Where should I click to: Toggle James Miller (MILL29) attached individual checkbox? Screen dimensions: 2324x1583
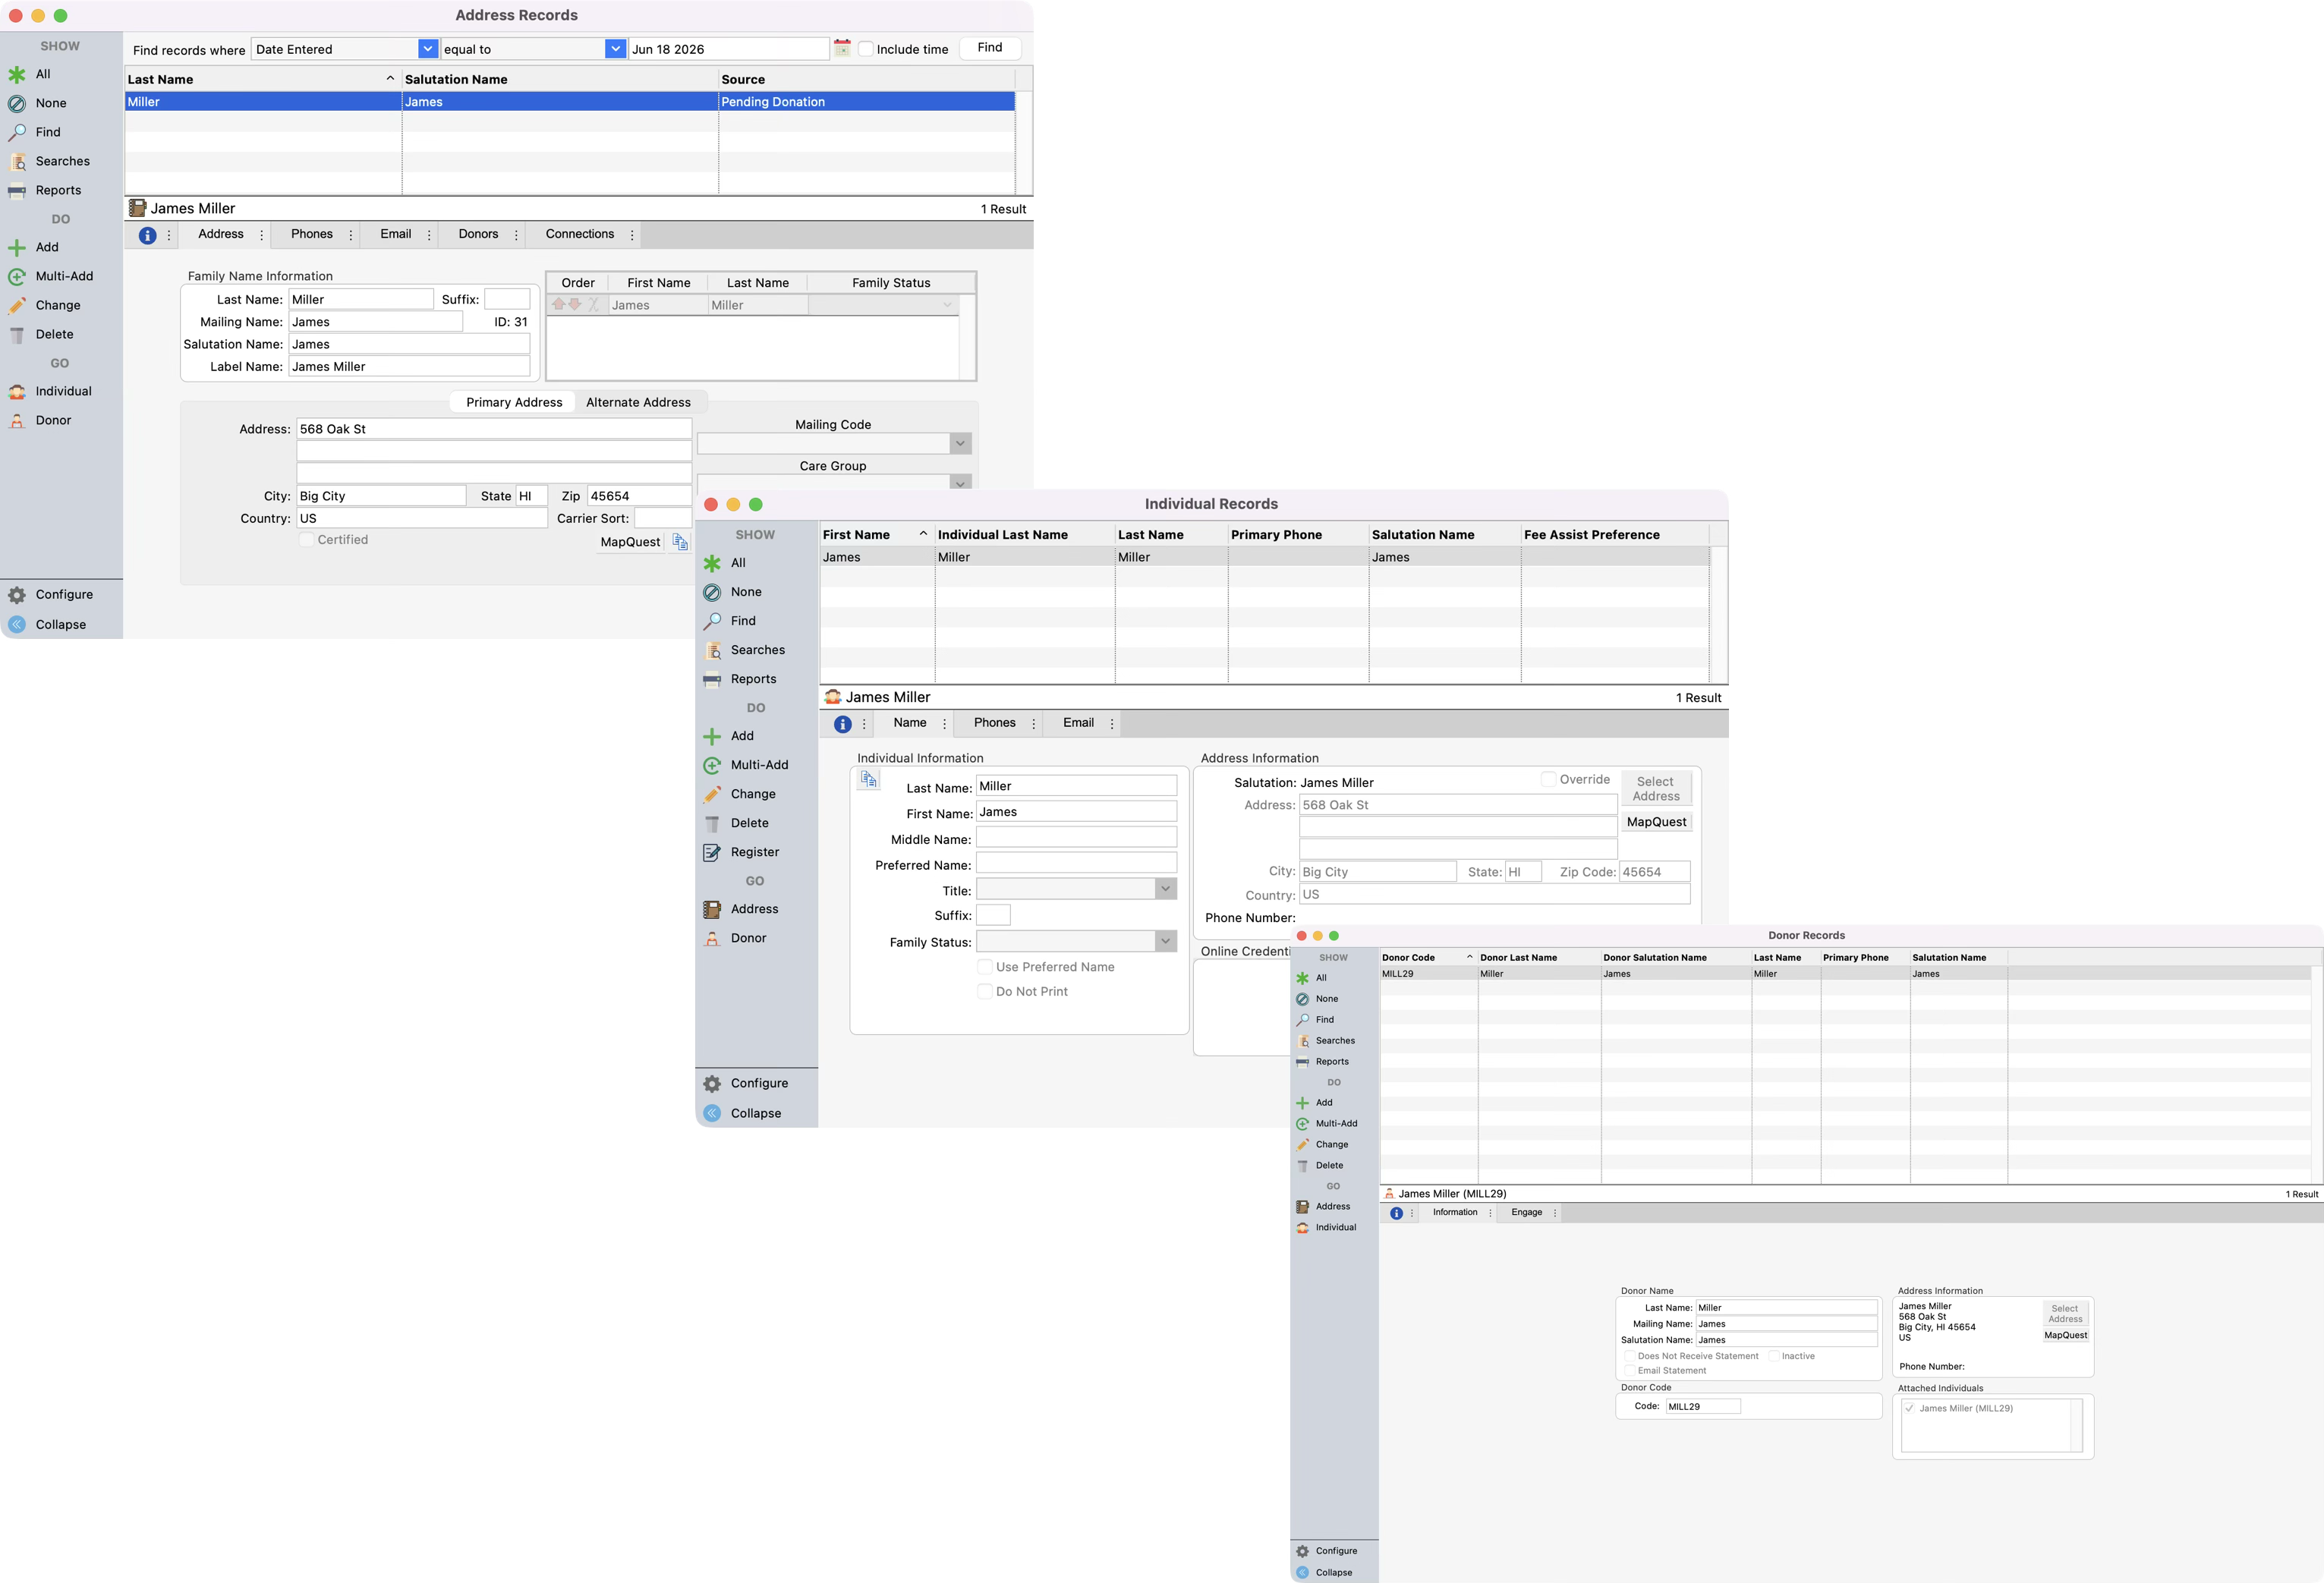[1910, 1408]
